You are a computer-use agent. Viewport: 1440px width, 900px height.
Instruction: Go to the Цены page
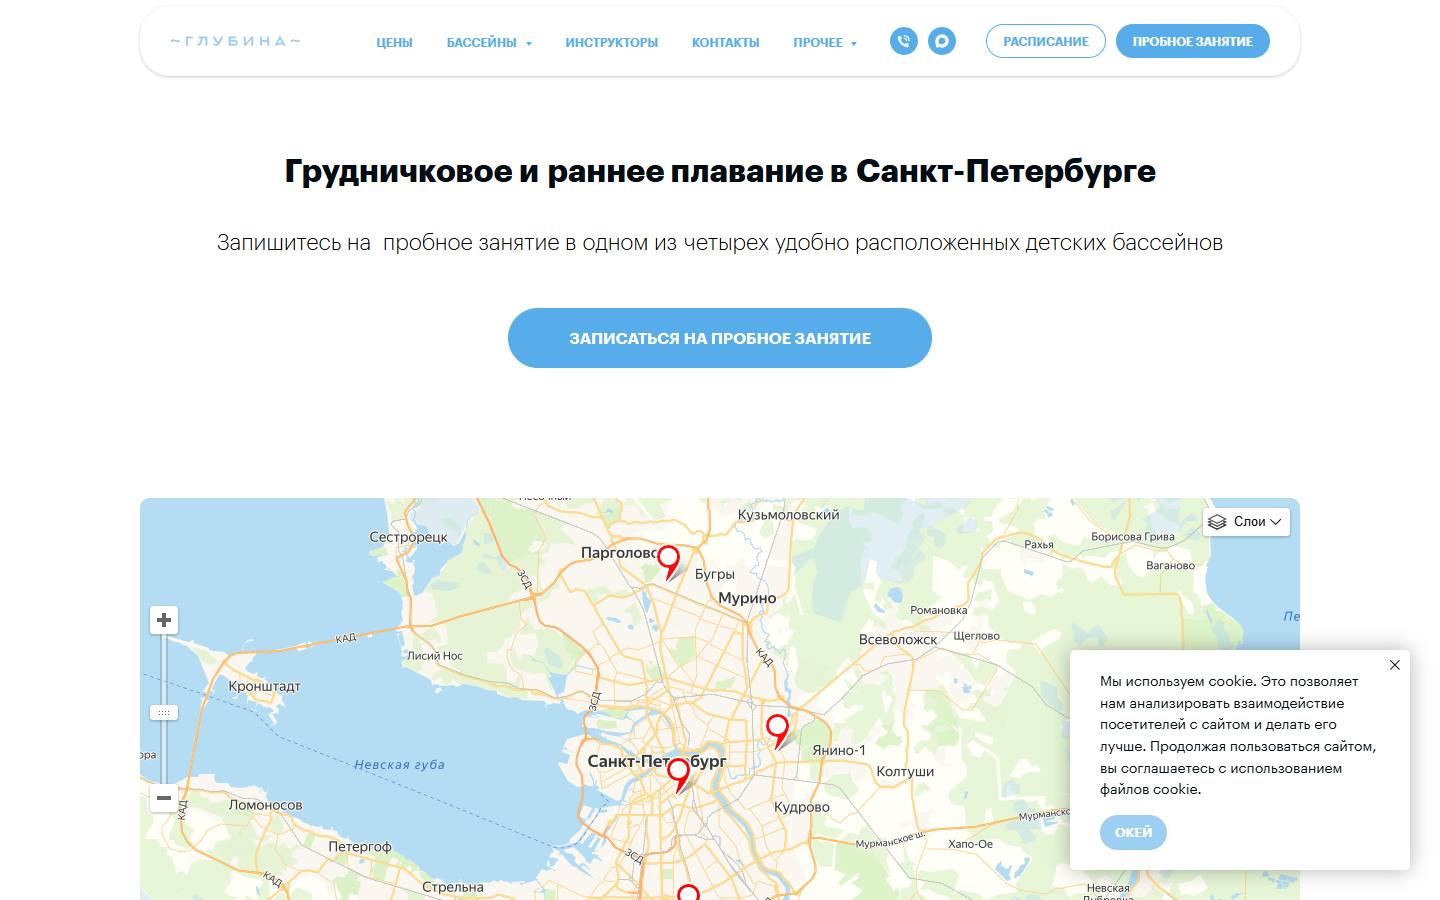point(394,42)
